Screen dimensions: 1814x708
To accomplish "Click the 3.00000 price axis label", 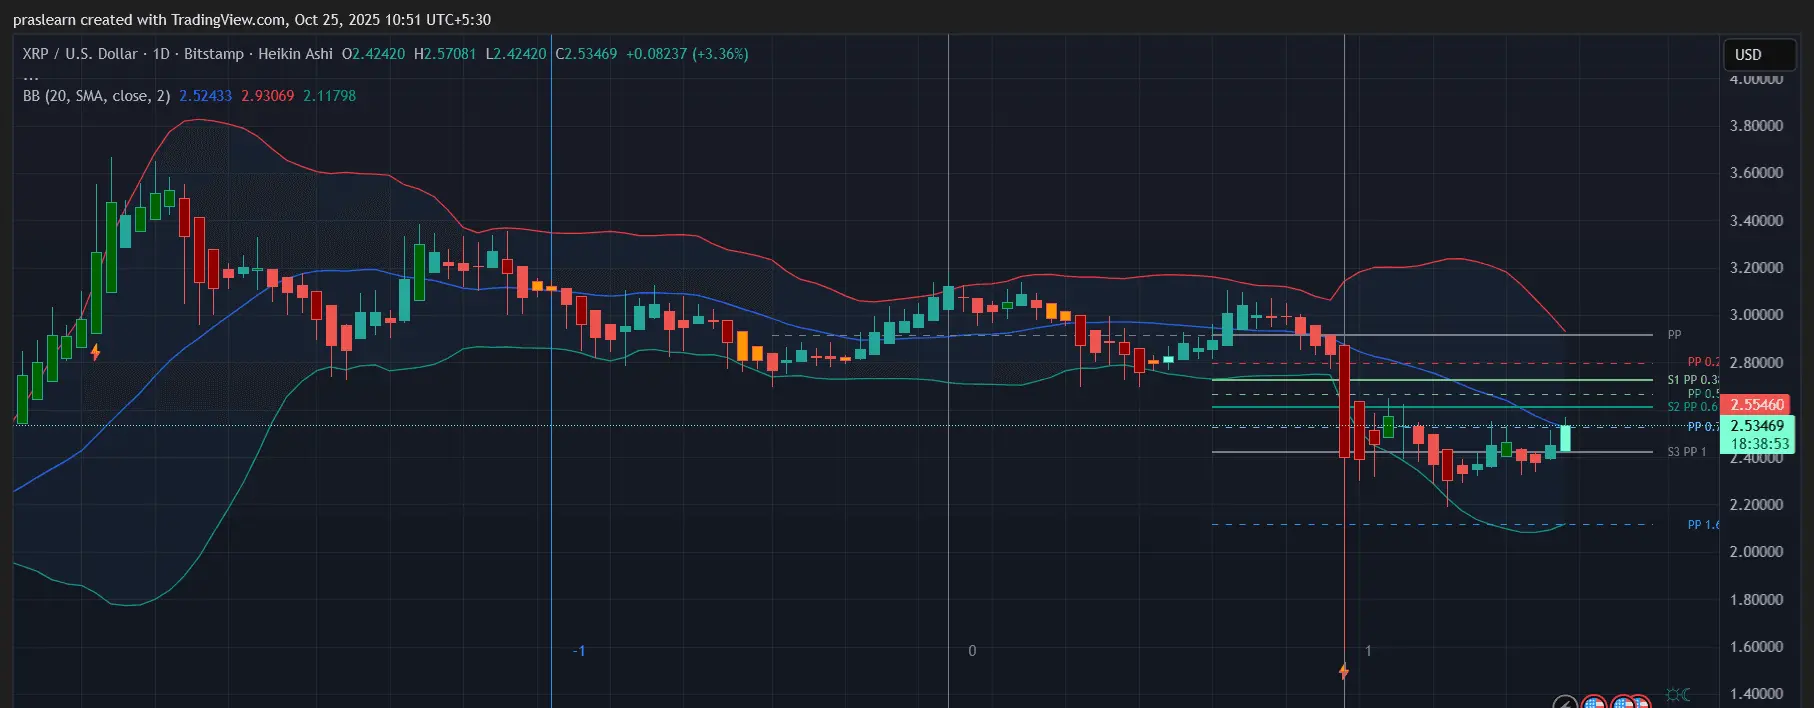I will (x=1756, y=315).
